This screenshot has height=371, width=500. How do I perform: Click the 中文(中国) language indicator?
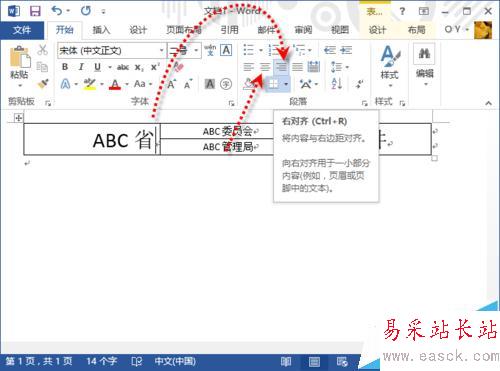(x=175, y=361)
